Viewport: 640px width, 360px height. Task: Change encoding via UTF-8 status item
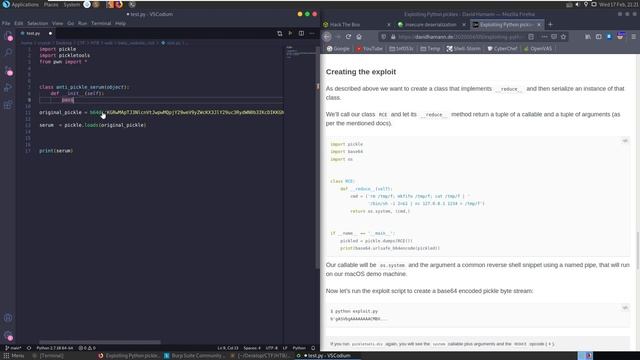(x=271, y=348)
